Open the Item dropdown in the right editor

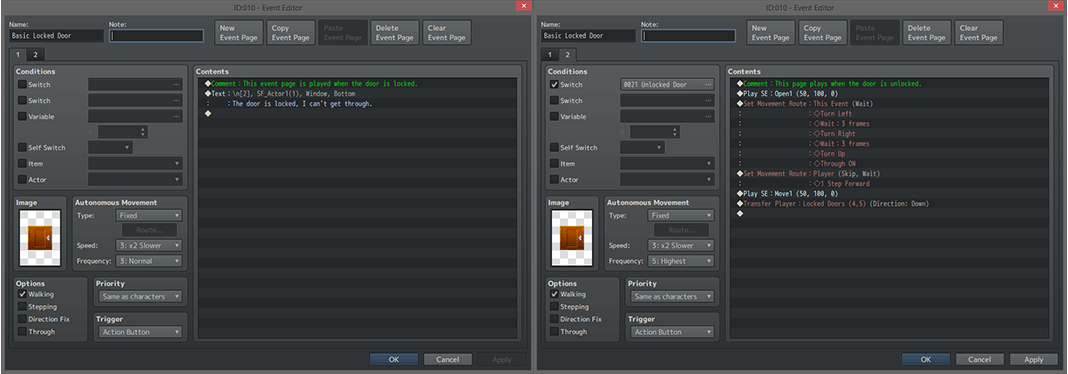tap(667, 163)
